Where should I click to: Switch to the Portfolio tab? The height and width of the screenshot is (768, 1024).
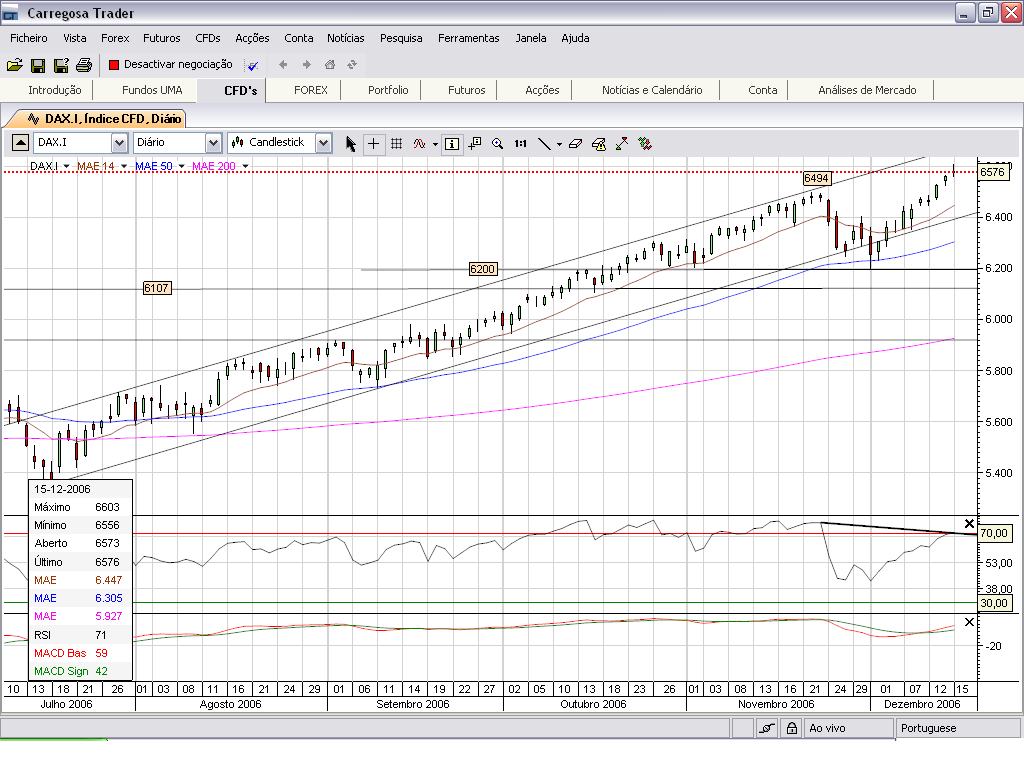(x=388, y=90)
